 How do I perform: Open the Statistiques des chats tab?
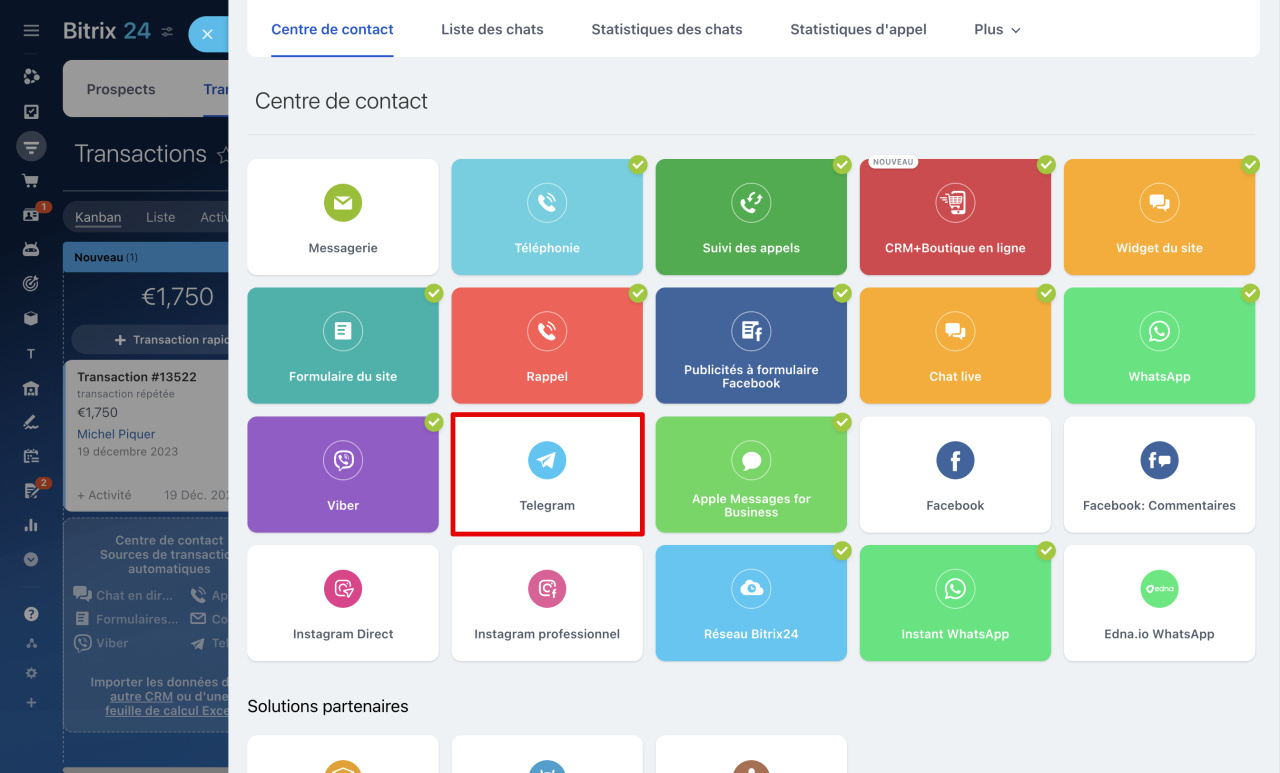(x=667, y=30)
